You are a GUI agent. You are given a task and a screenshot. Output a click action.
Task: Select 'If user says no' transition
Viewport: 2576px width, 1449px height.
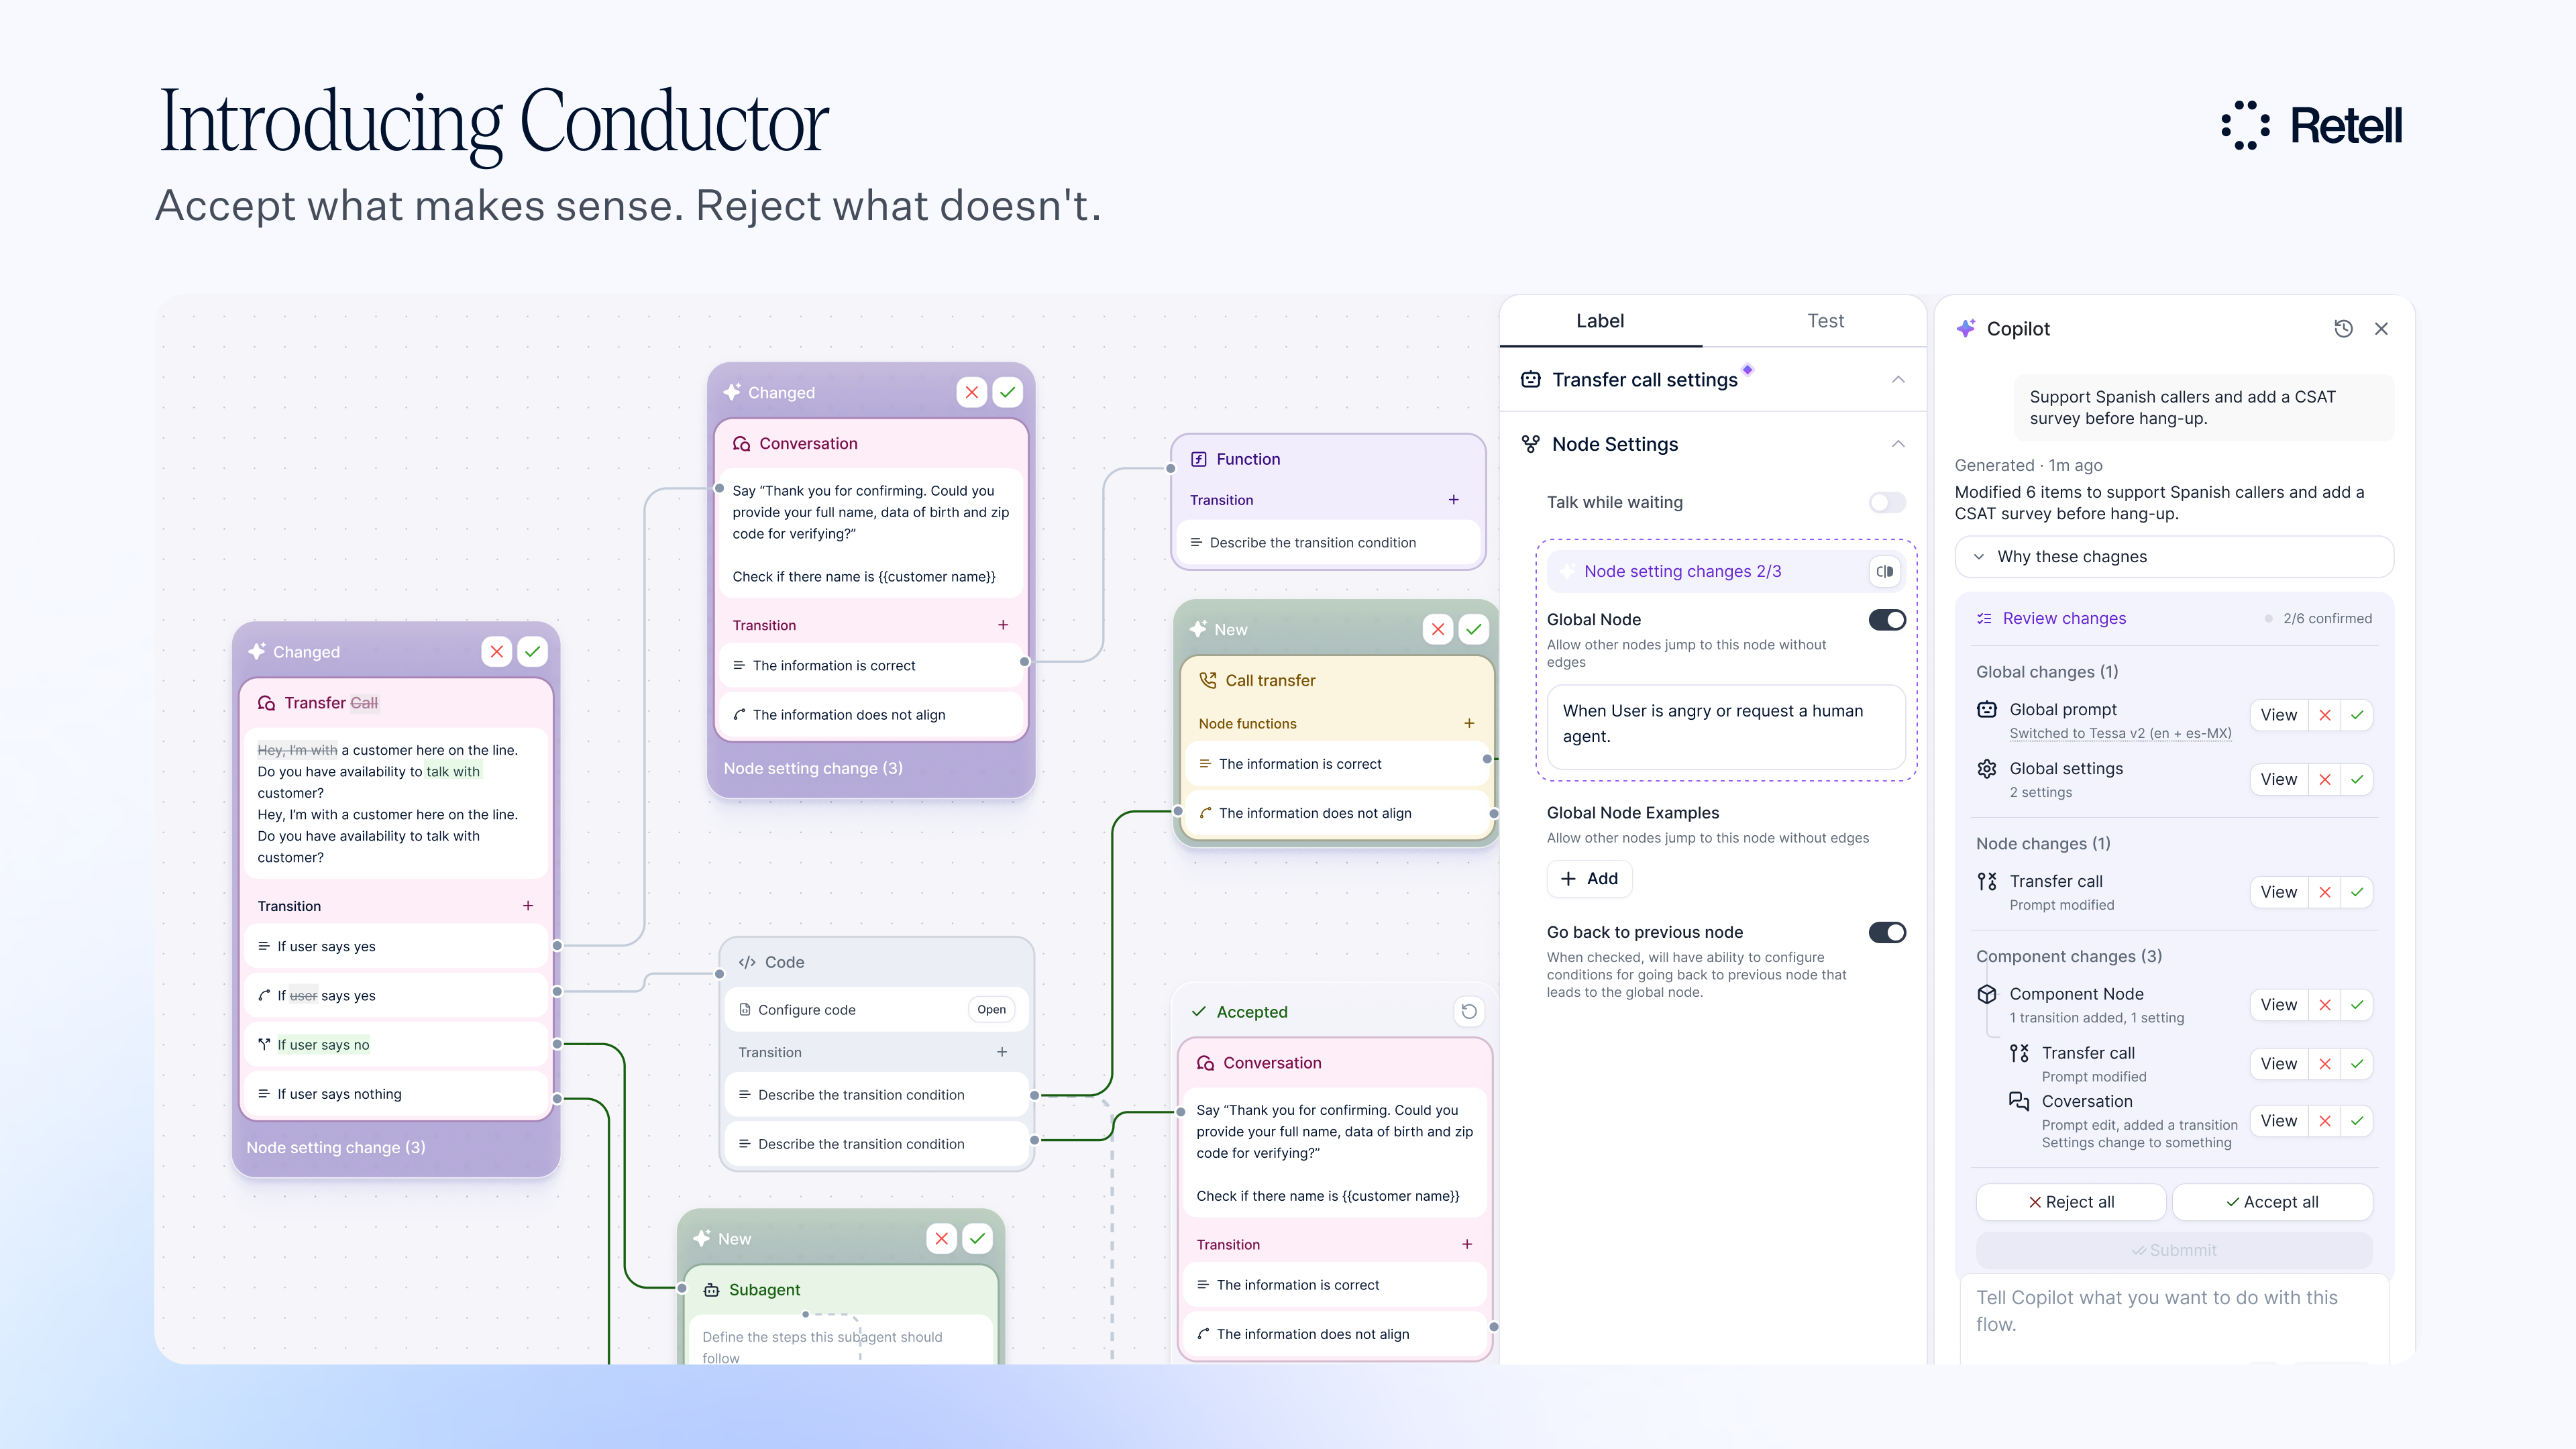click(396, 1045)
